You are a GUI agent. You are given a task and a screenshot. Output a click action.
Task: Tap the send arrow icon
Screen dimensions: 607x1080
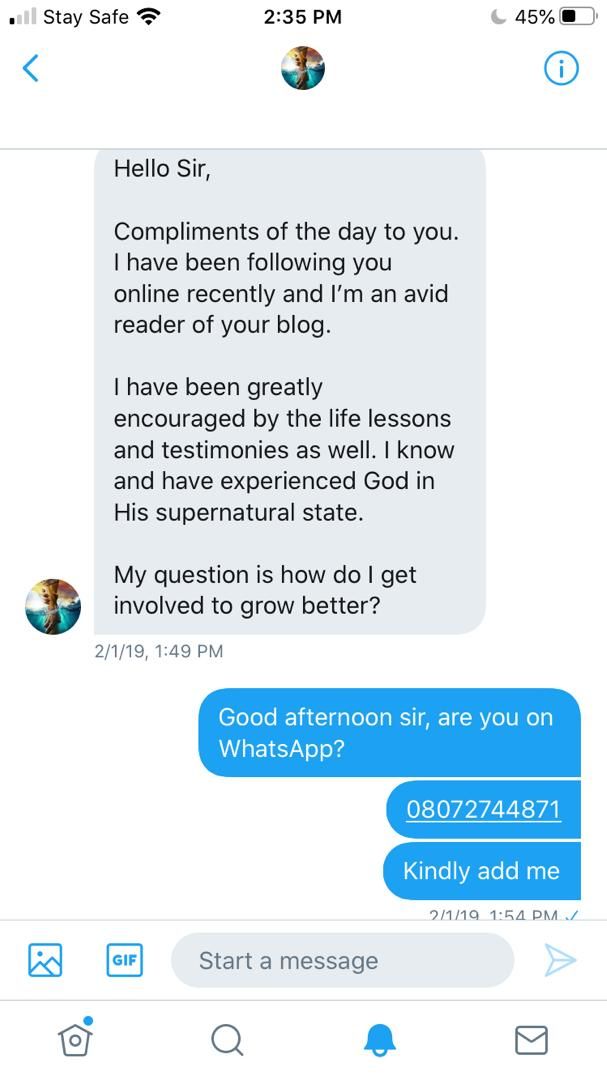click(x=559, y=960)
